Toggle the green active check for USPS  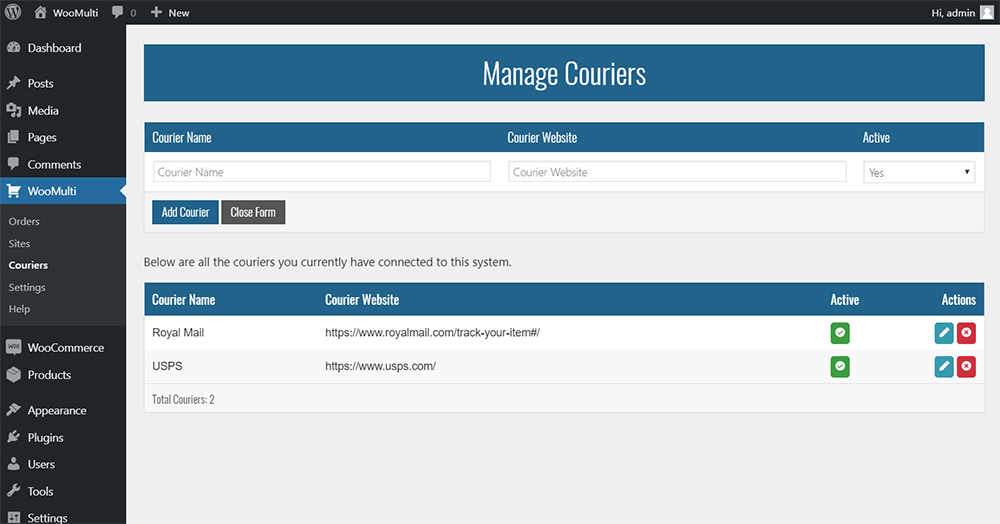840,367
